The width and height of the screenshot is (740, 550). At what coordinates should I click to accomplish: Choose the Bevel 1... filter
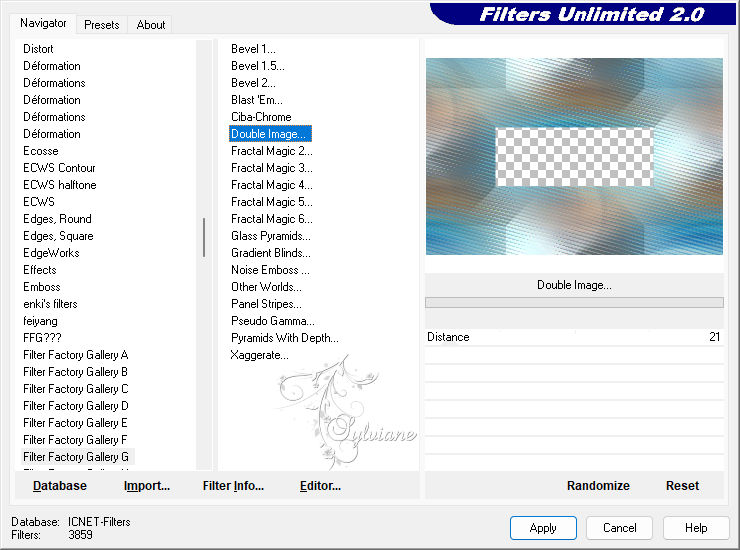(x=253, y=49)
